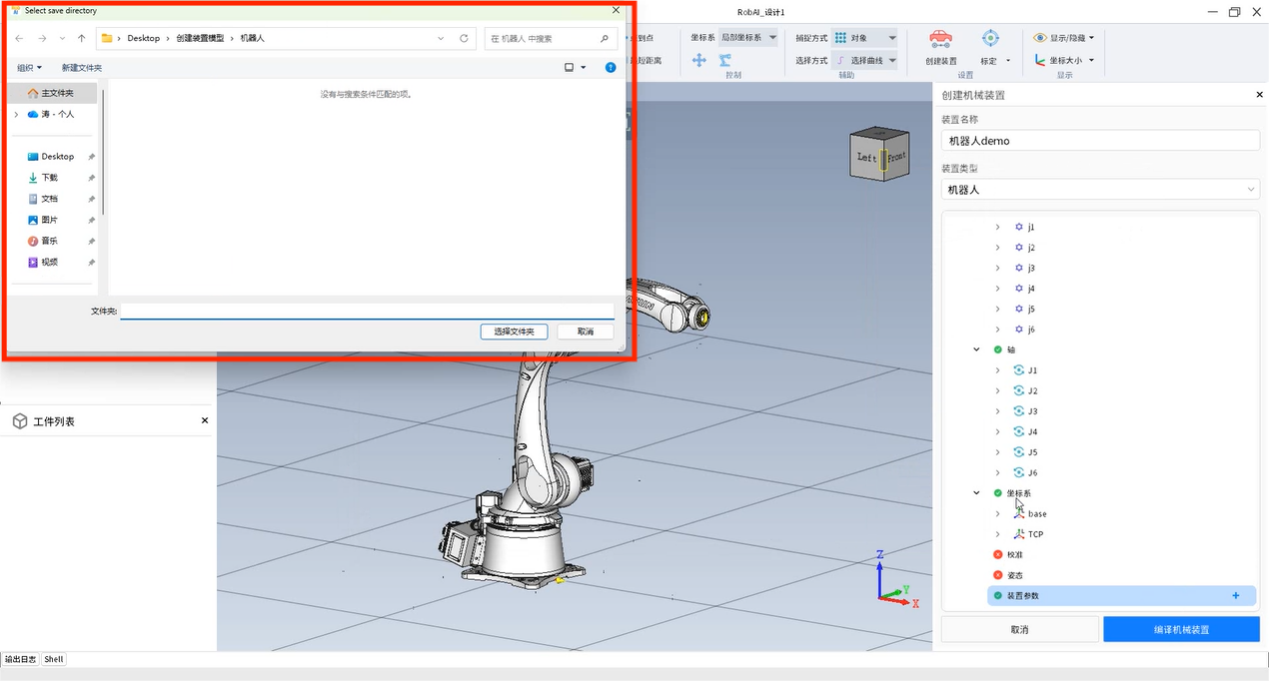Open the 装置类型 机器人 dropdown
Viewport: 1269px width, 681px height.
pos(1100,190)
